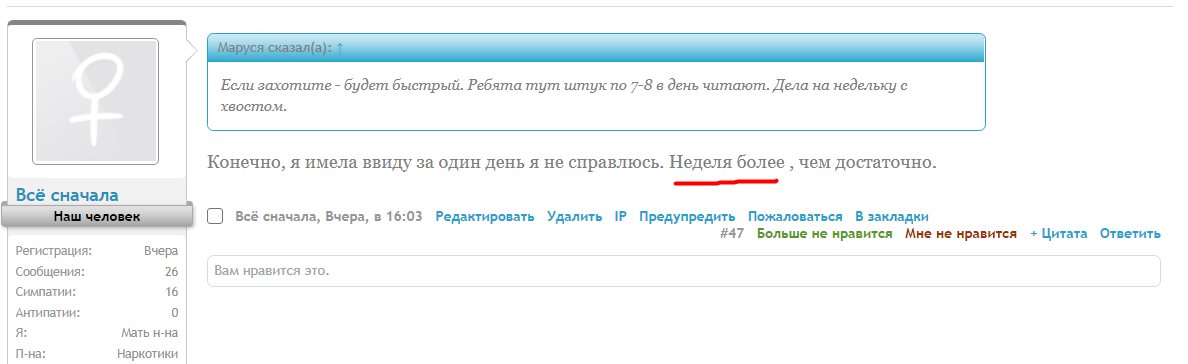Open the Вчера, в 16:03 post permalink

point(374,216)
